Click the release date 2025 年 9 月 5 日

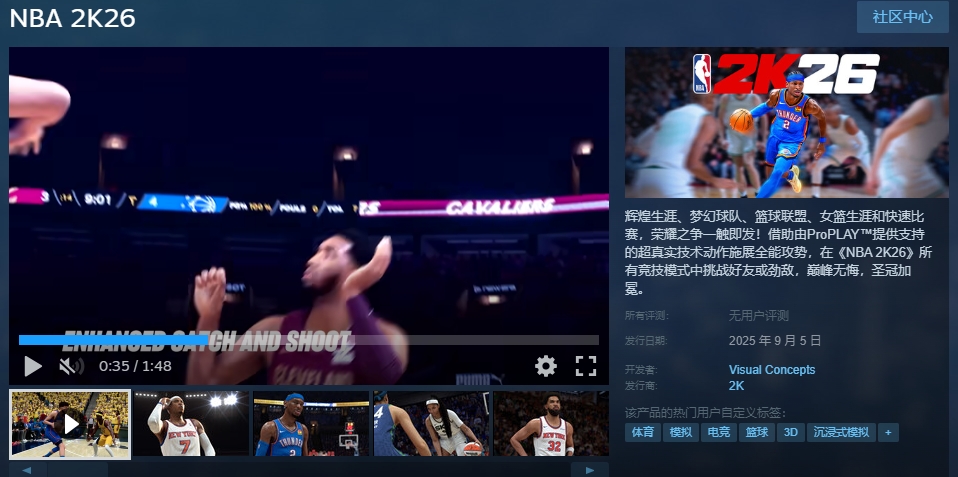pos(774,340)
